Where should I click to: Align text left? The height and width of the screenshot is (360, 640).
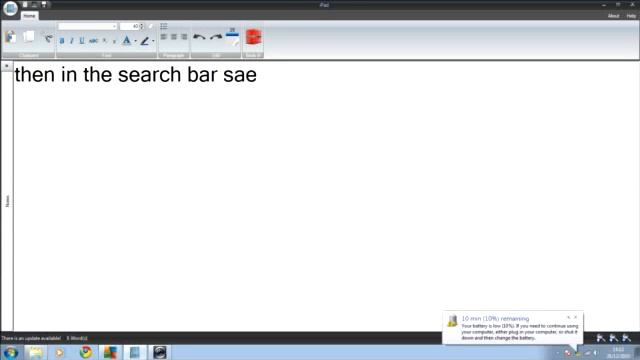pyautogui.click(x=164, y=37)
